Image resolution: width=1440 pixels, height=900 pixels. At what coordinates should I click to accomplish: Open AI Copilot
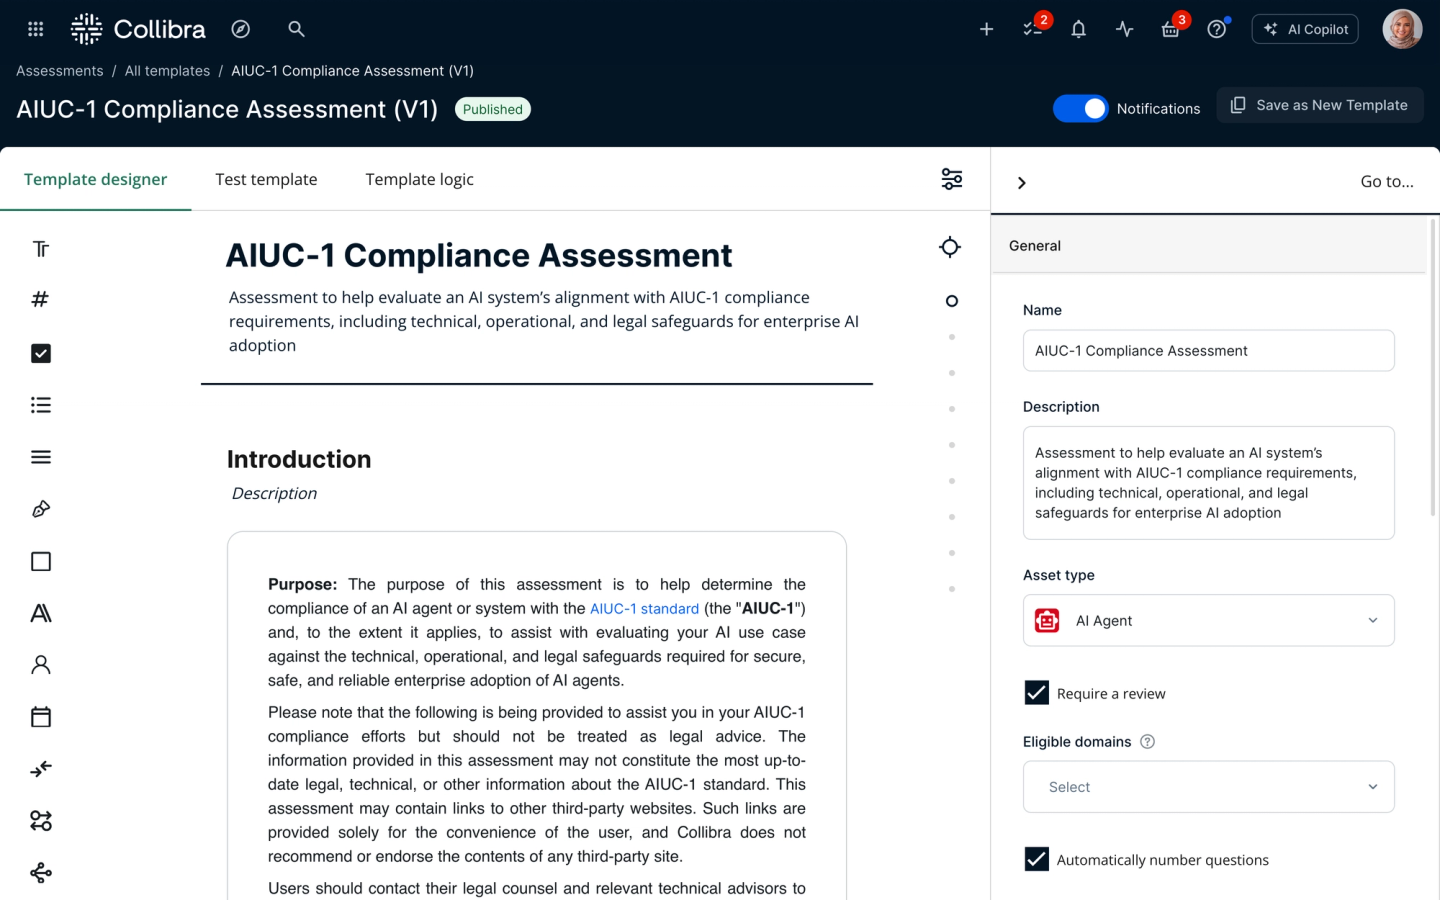[x=1305, y=29]
